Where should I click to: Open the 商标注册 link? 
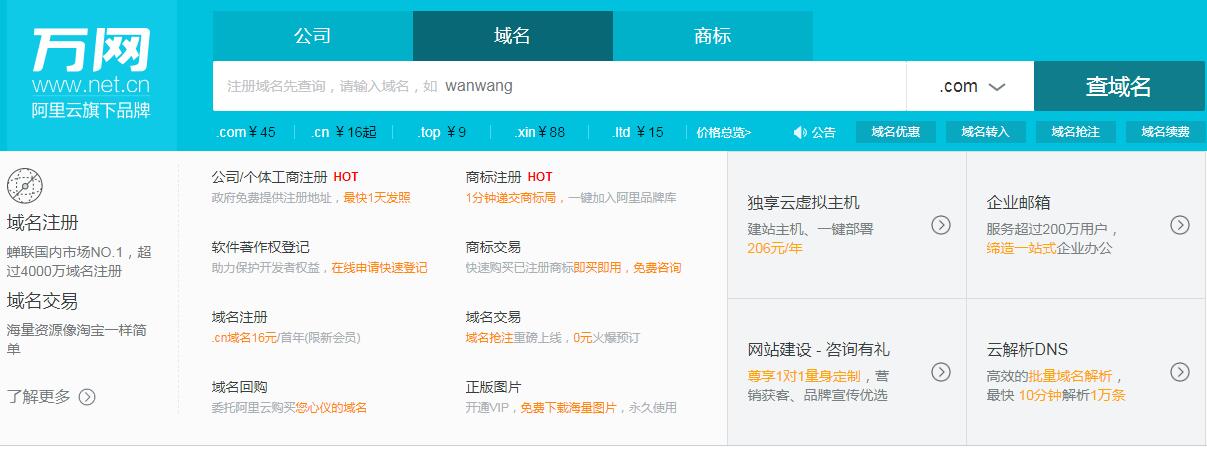494,176
